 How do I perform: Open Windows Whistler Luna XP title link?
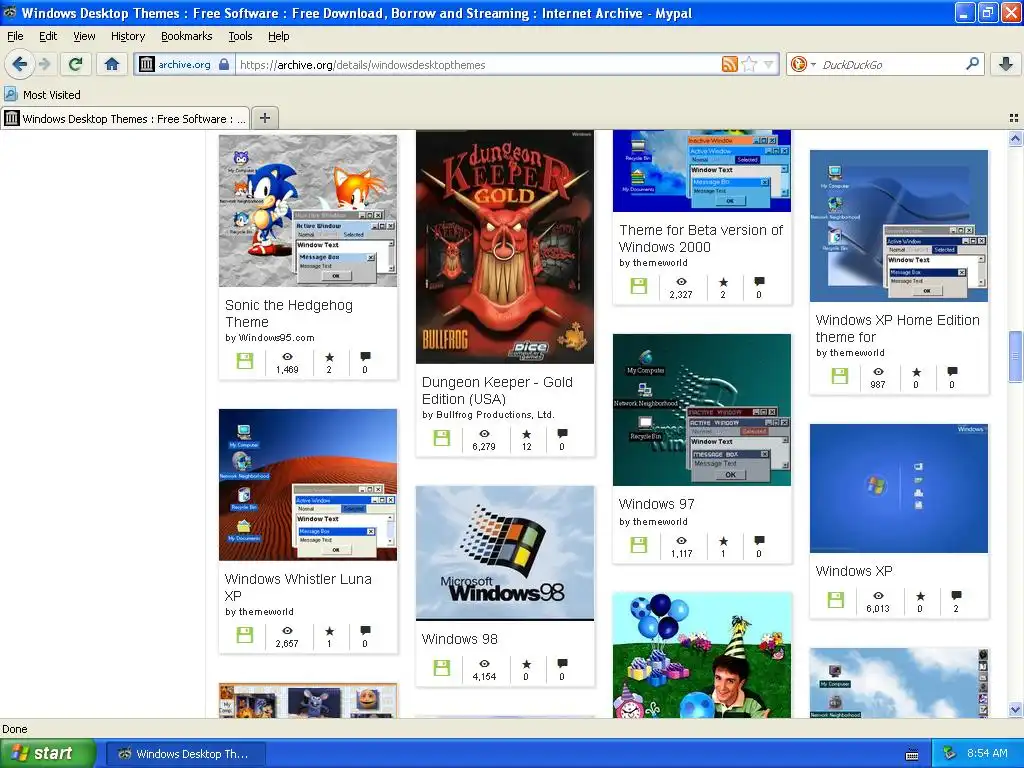(298, 587)
